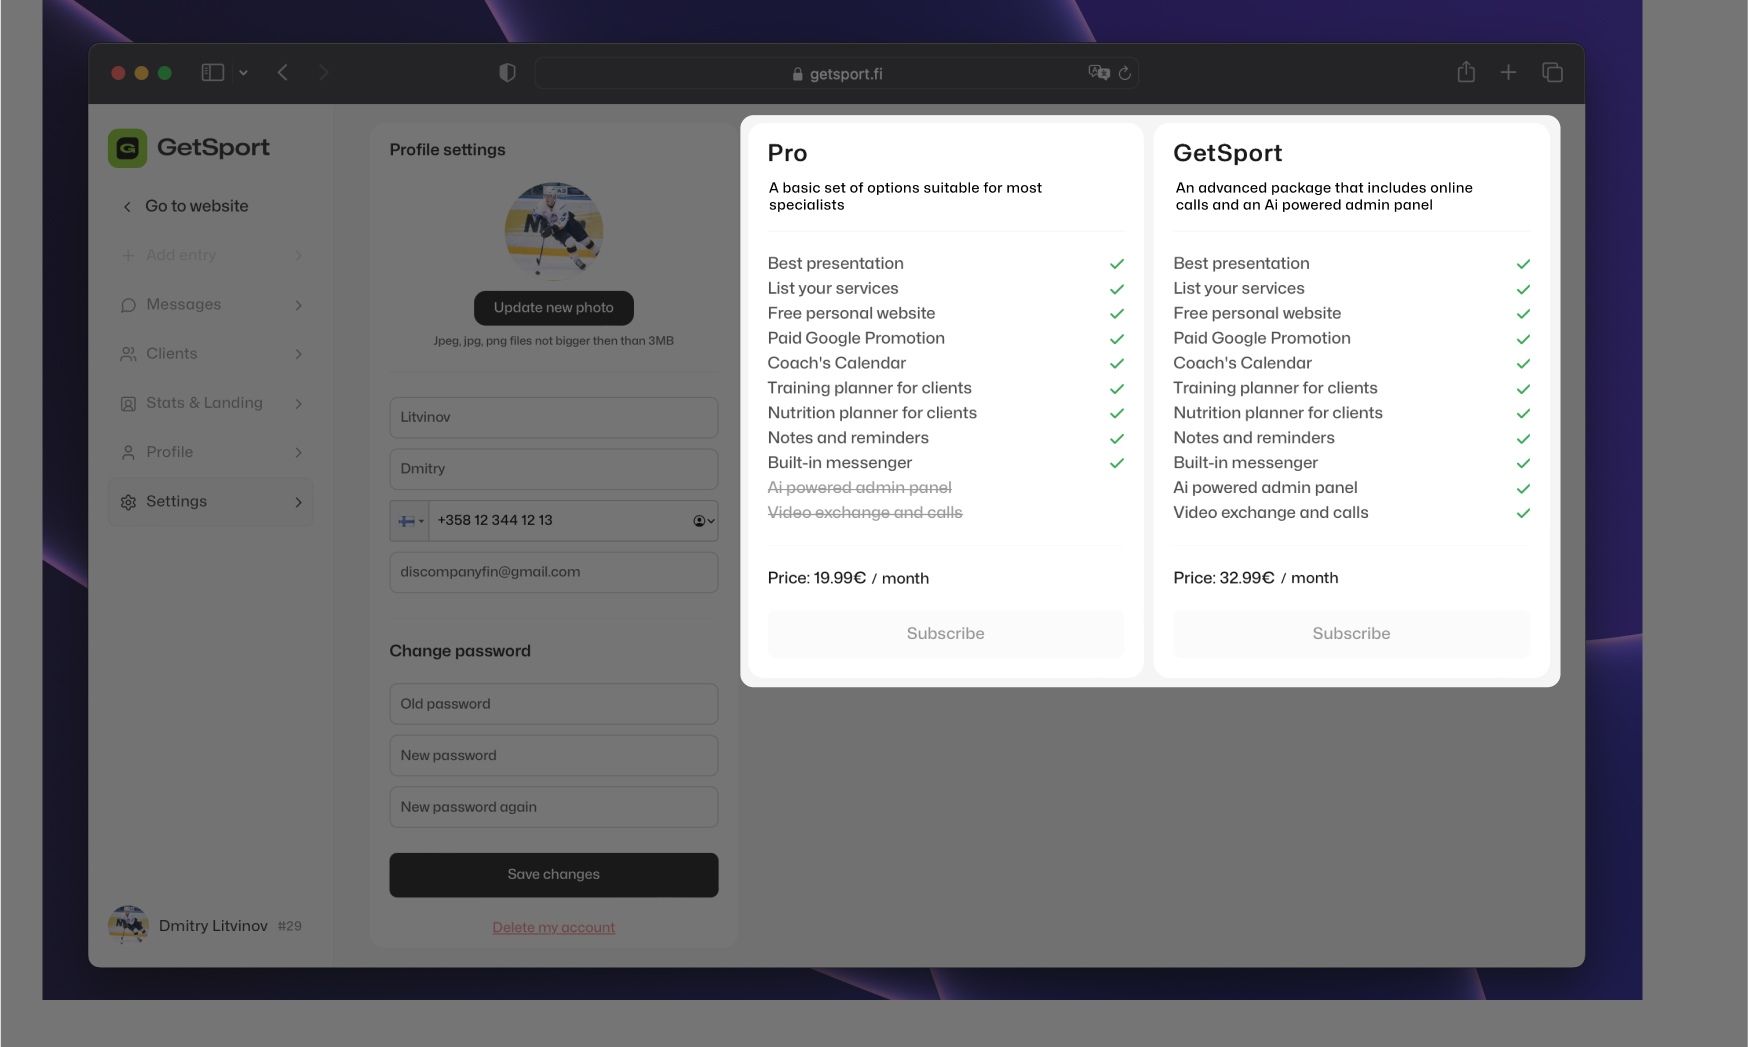This screenshot has height=1047, width=1748.
Task: Toggle the browser sidebar icon
Action: pyautogui.click(x=212, y=72)
